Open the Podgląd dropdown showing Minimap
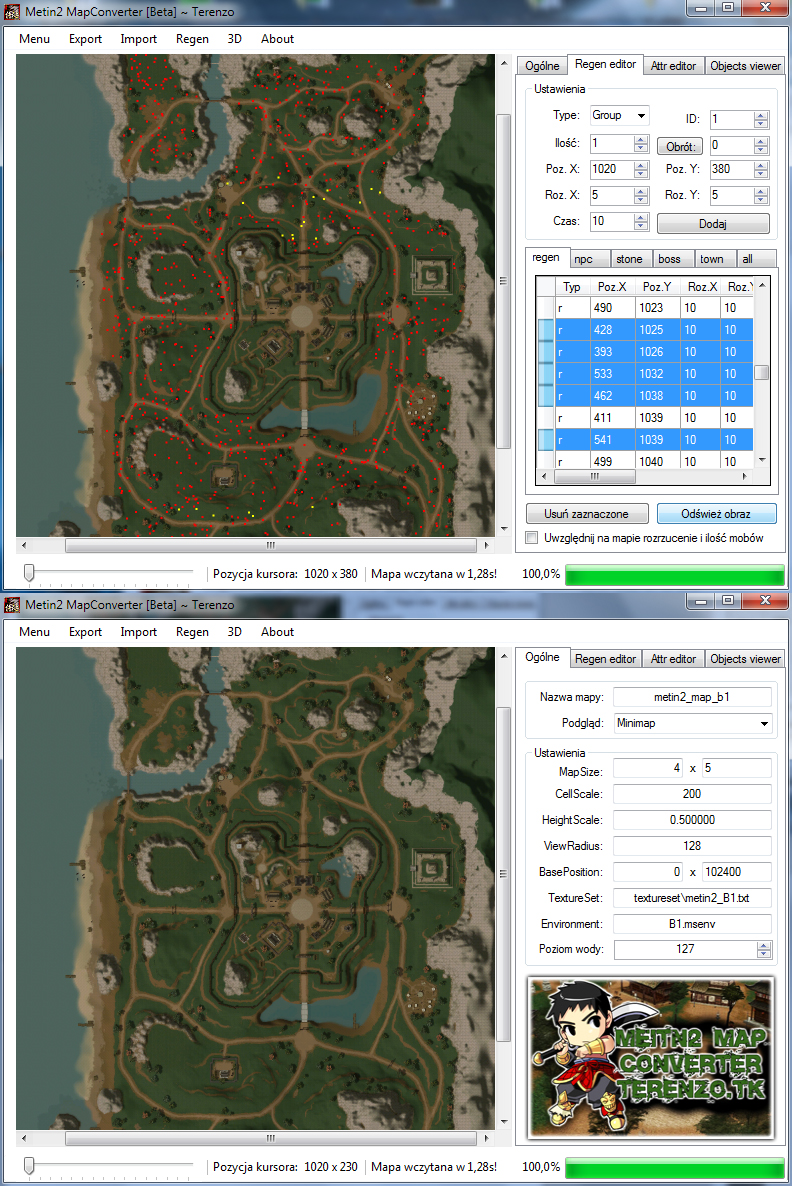Viewport: 792px width, 1186px height. click(x=692, y=723)
